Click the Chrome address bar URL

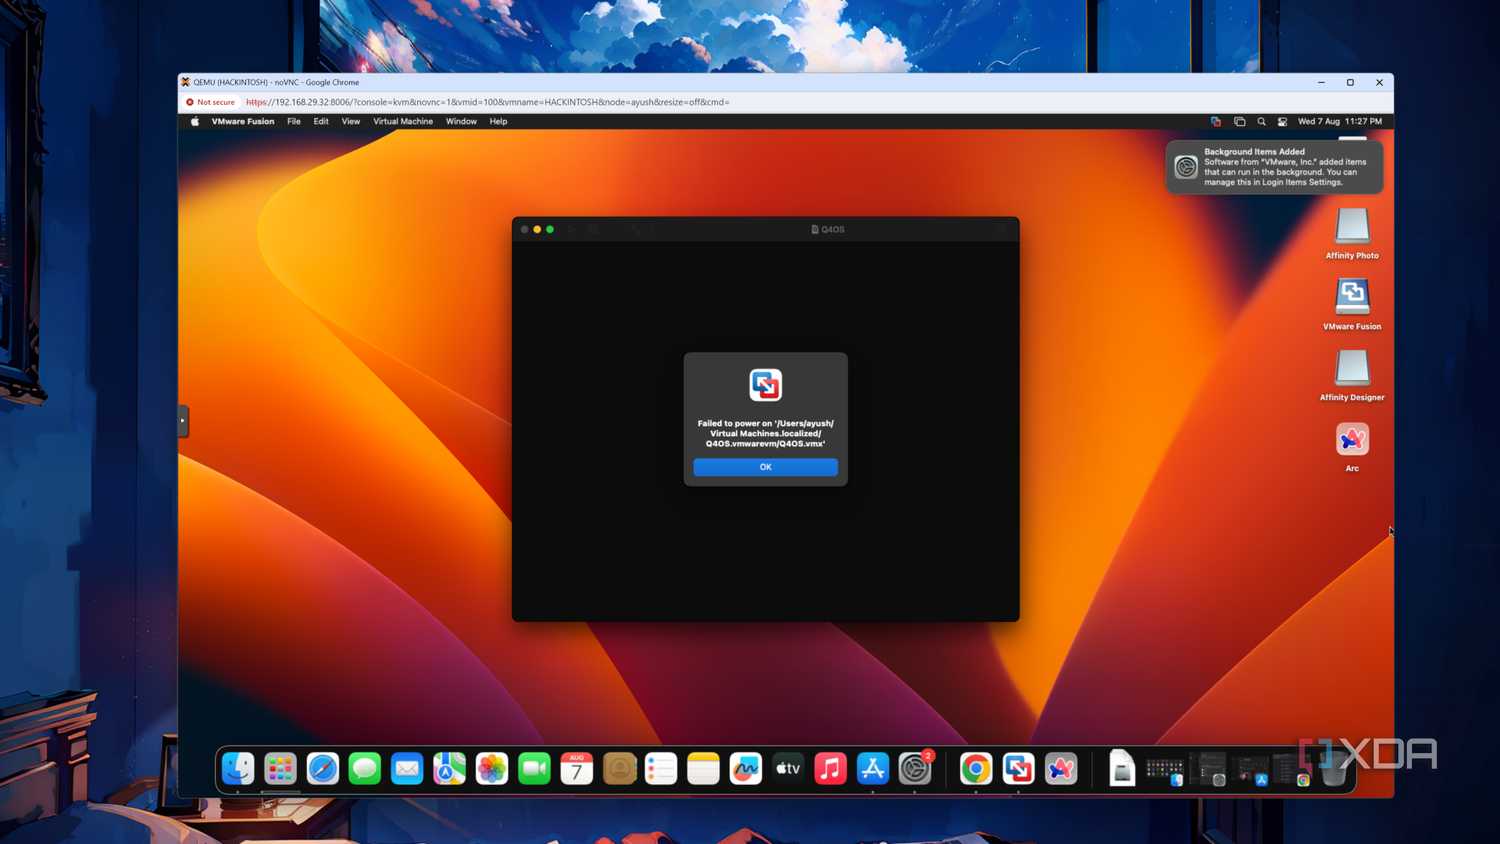click(x=487, y=102)
